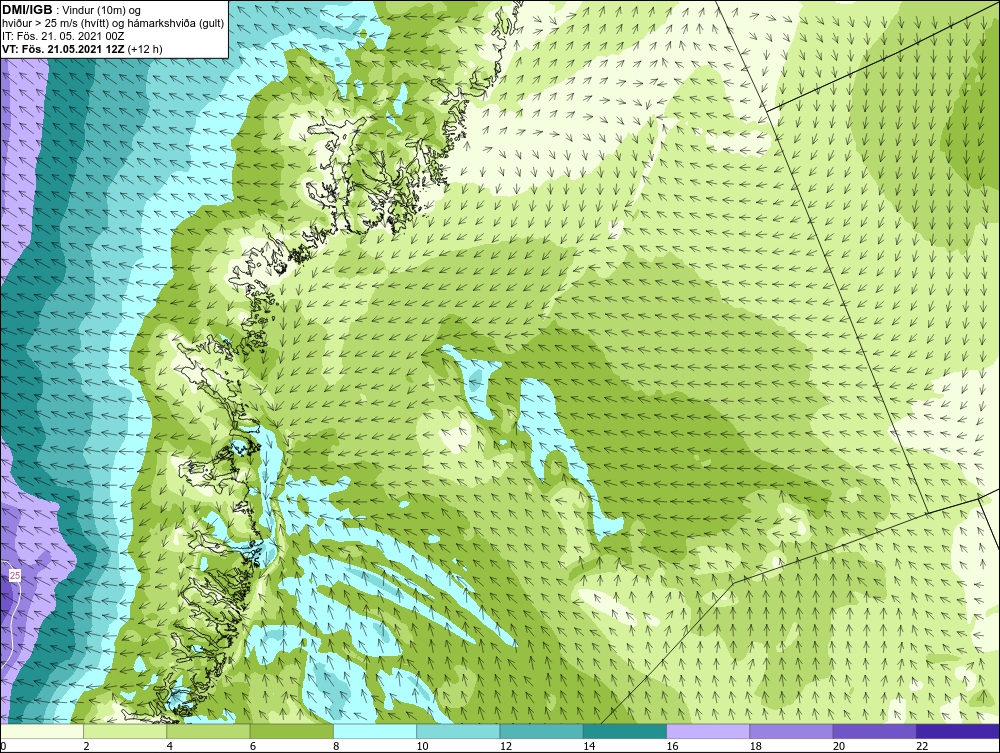Click the scale label '20'
This screenshot has width=1000, height=753.
click(x=838, y=746)
